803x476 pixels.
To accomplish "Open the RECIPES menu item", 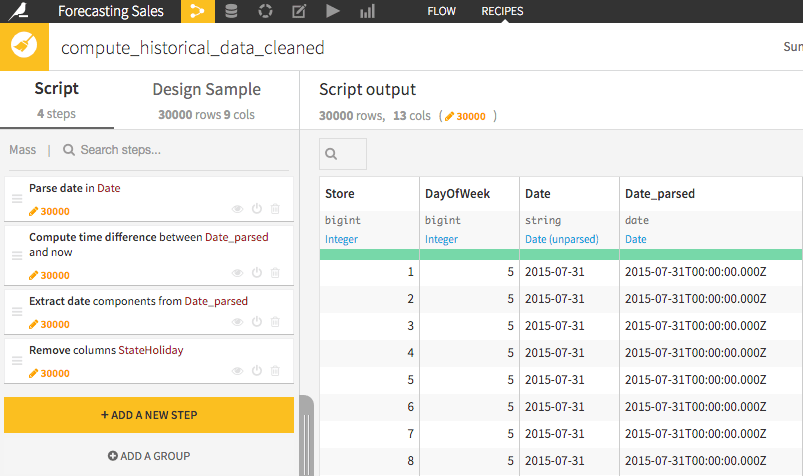I will (502, 11).
